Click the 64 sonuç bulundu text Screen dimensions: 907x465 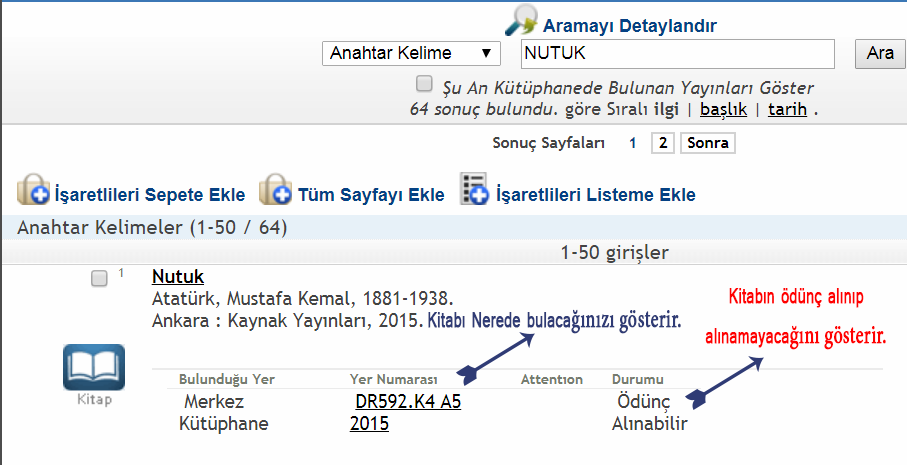[x=482, y=109]
